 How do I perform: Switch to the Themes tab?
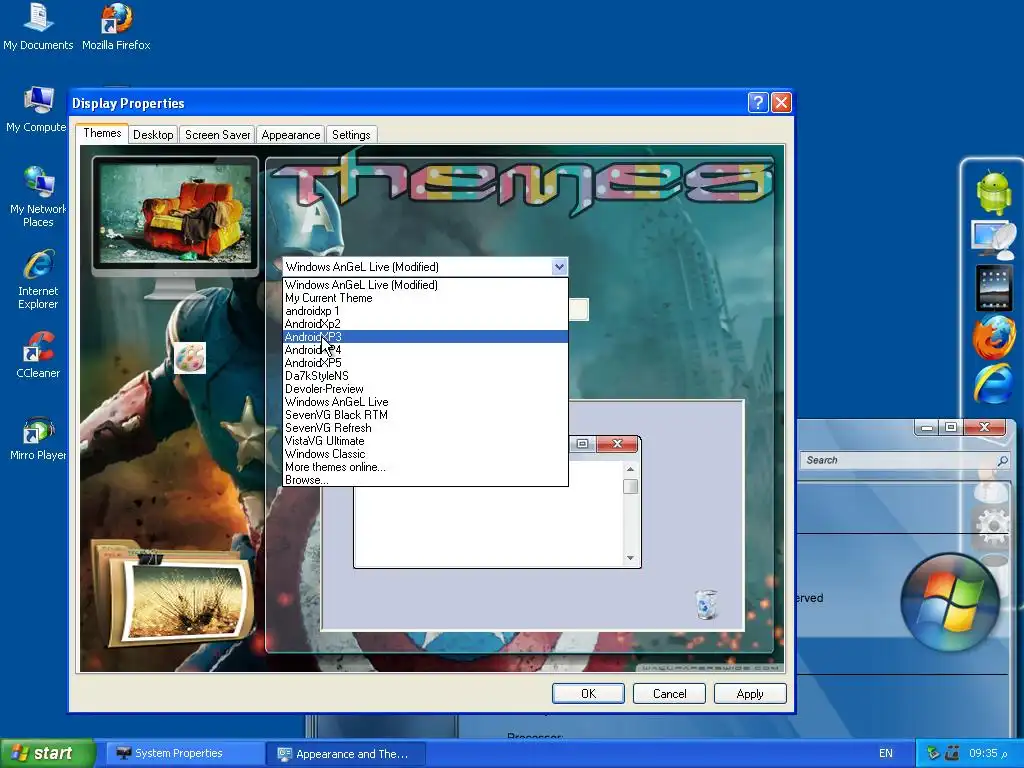coord(102,133)
